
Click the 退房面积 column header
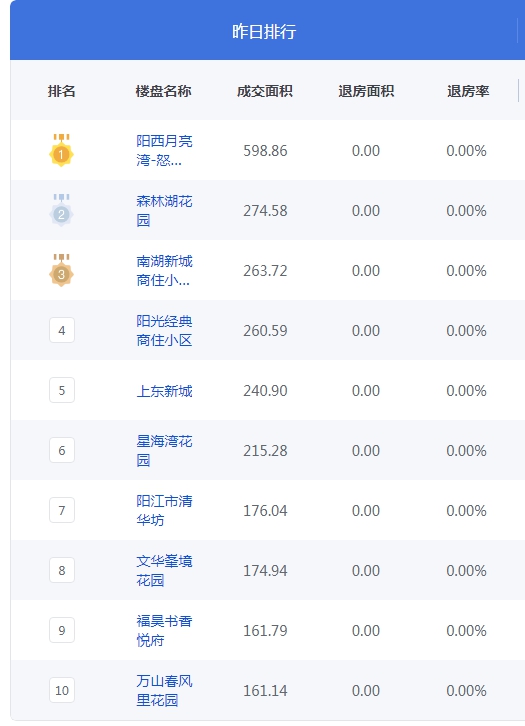click(366, 91)
